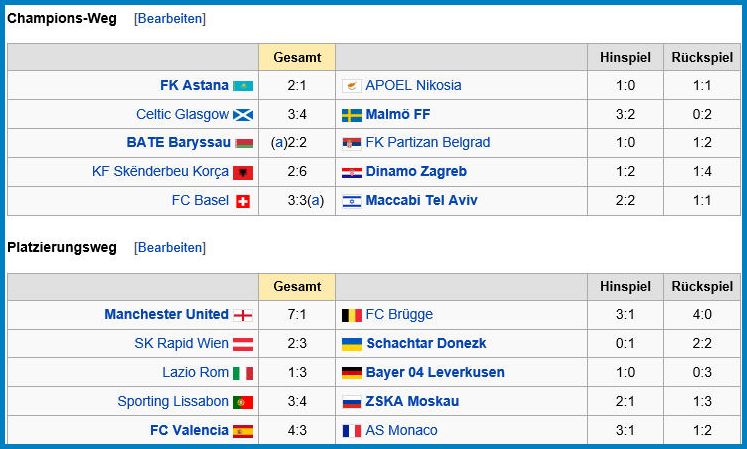
Task: Open the Manchester United team link
Action: 166,315
